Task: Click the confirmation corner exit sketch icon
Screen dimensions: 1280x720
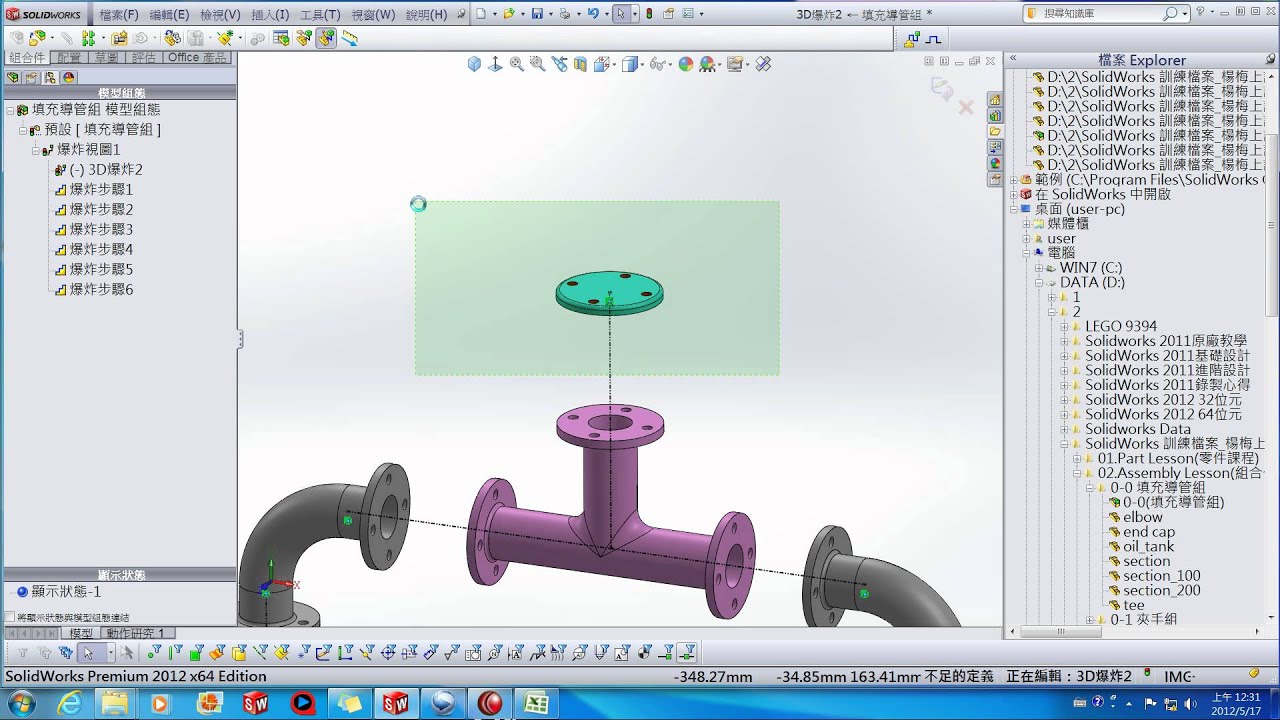Action: click(x=941, y=89)
